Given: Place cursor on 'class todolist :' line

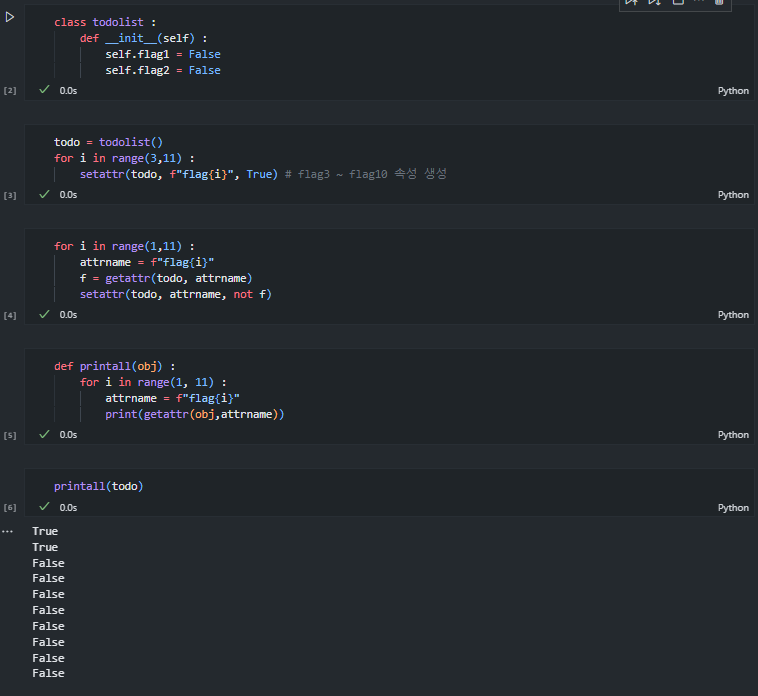Looking at the screenshot, I should pyautogui.click(x=105, y=22).
